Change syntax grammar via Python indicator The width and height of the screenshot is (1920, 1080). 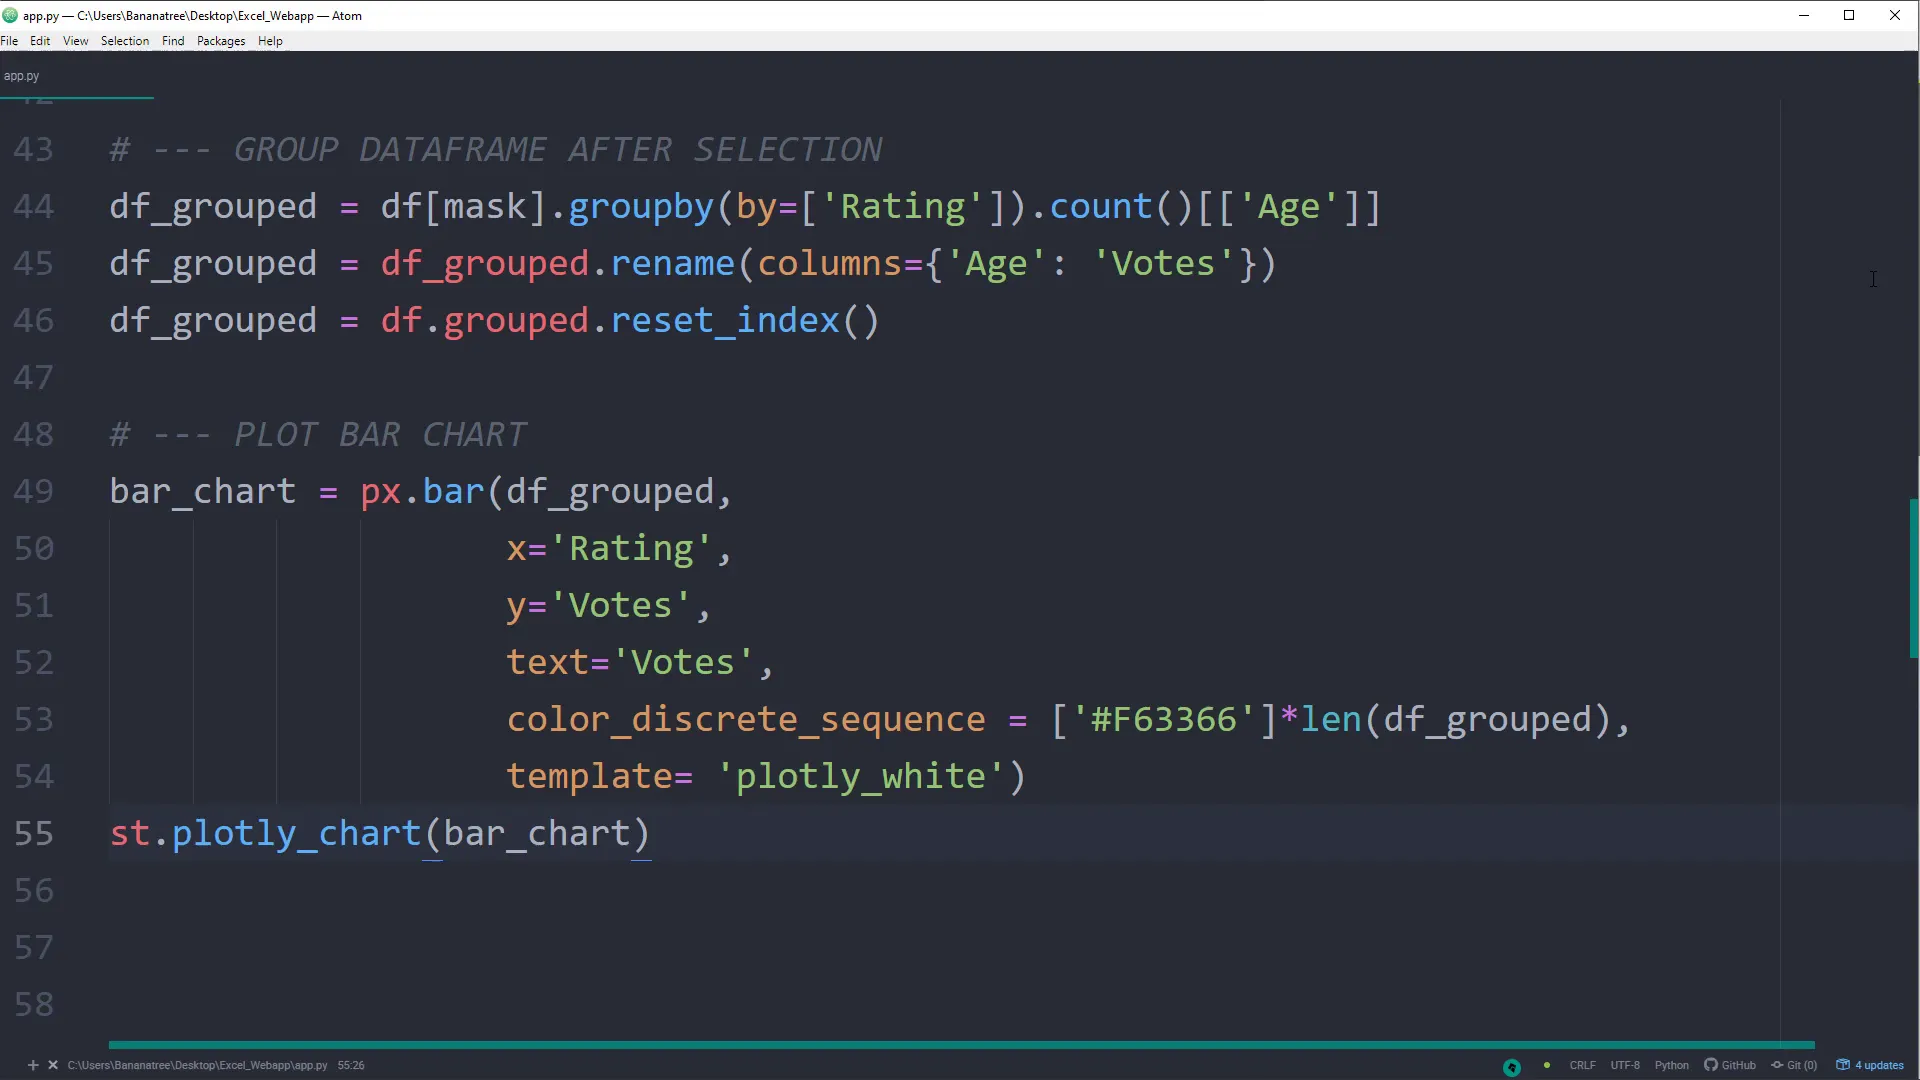click(x=1672, y=1065)
